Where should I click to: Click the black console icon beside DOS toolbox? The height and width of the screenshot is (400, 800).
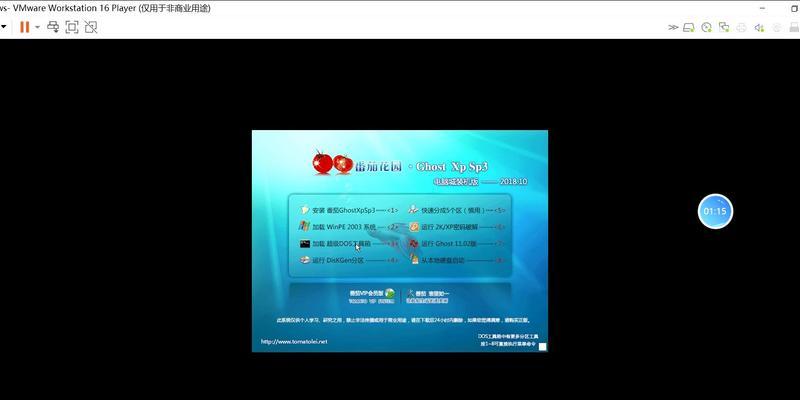(305, 244)
